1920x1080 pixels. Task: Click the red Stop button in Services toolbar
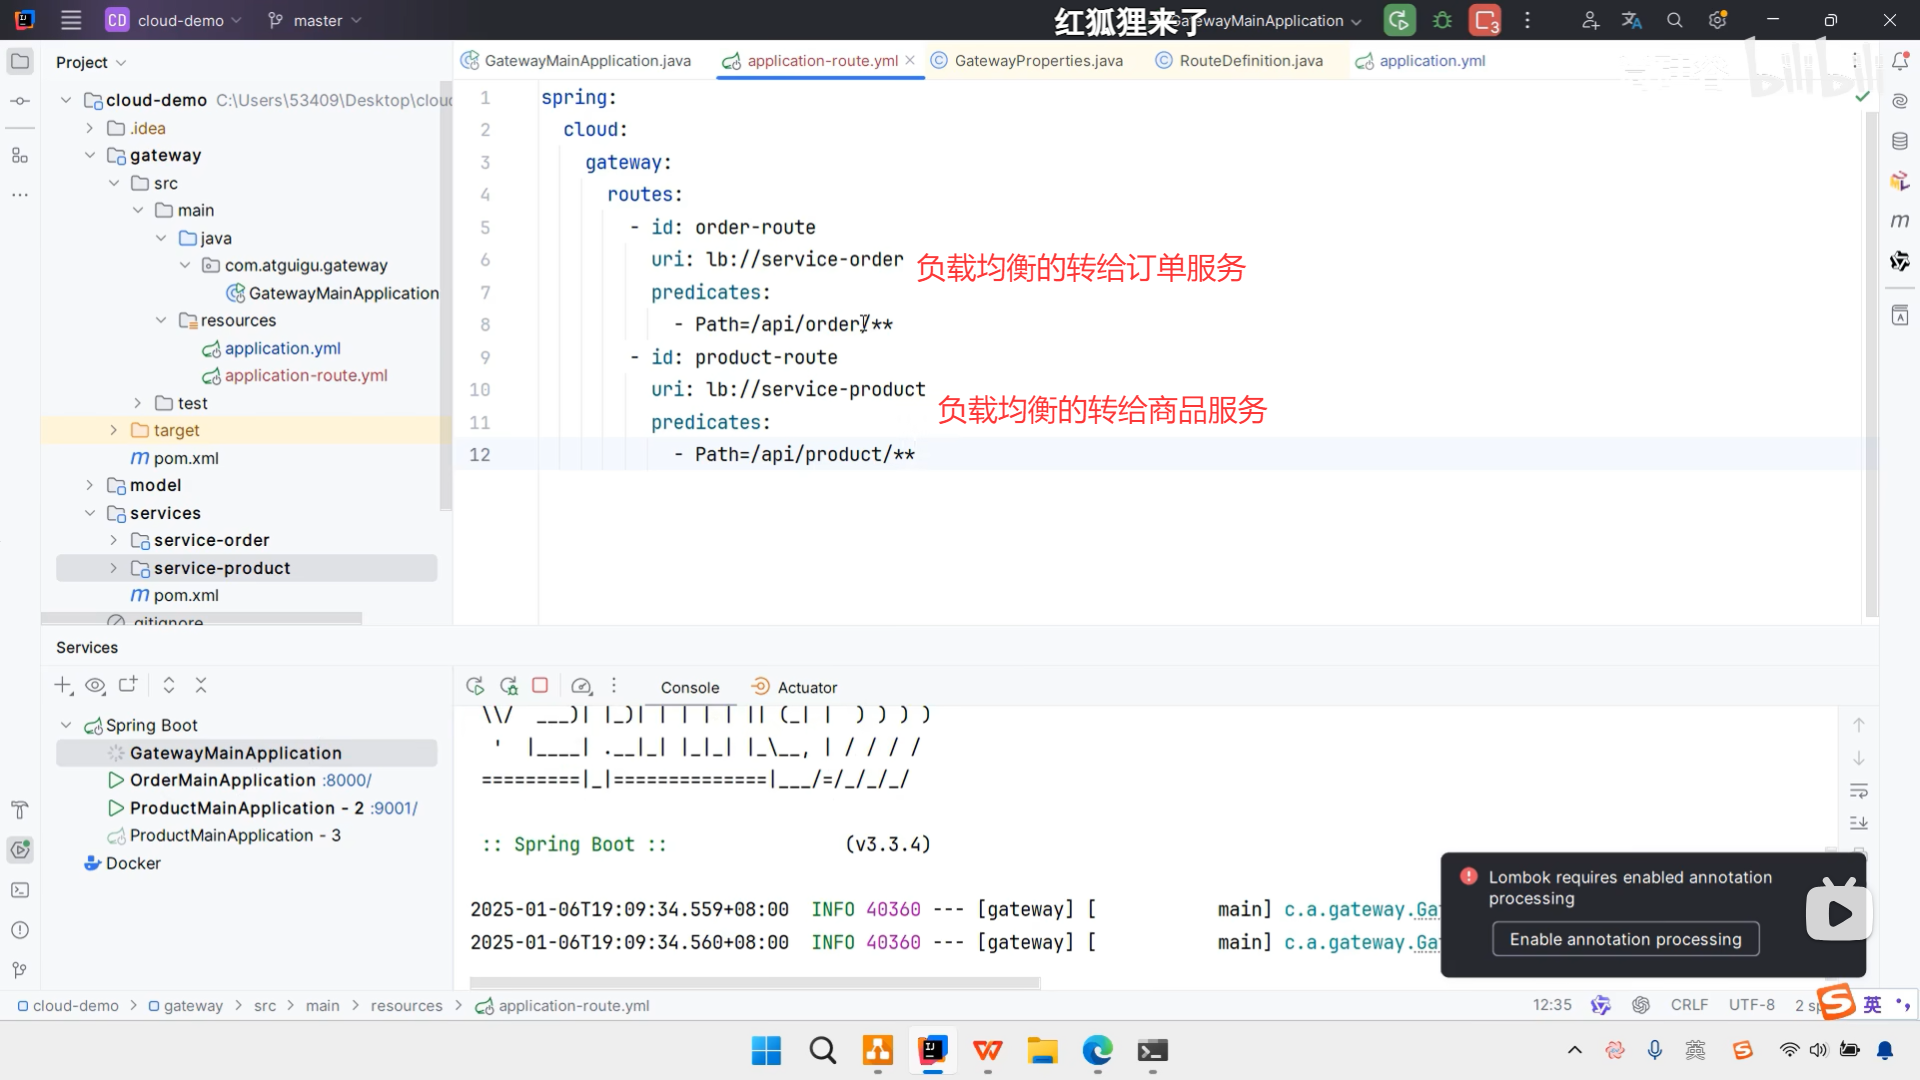coord(540,686)
